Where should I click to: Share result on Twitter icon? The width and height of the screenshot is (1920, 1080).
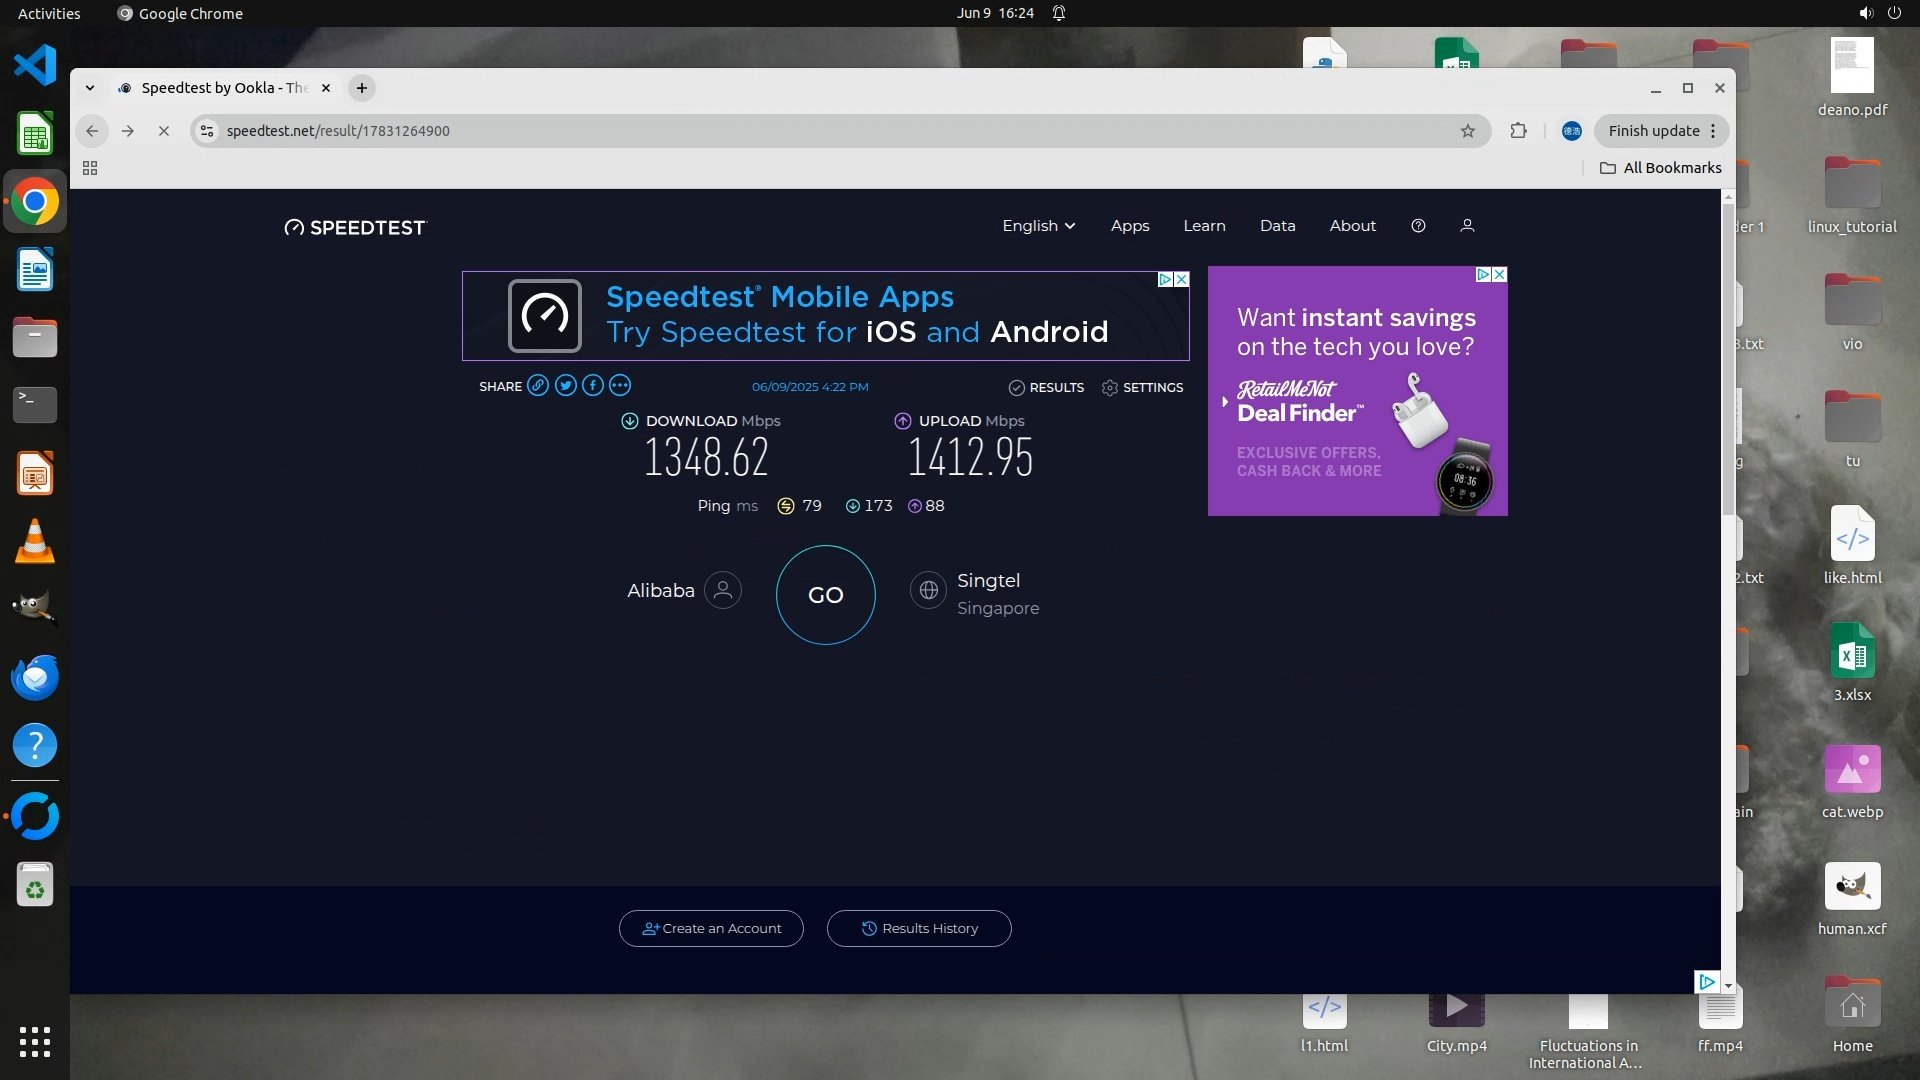tap(566, 386)
